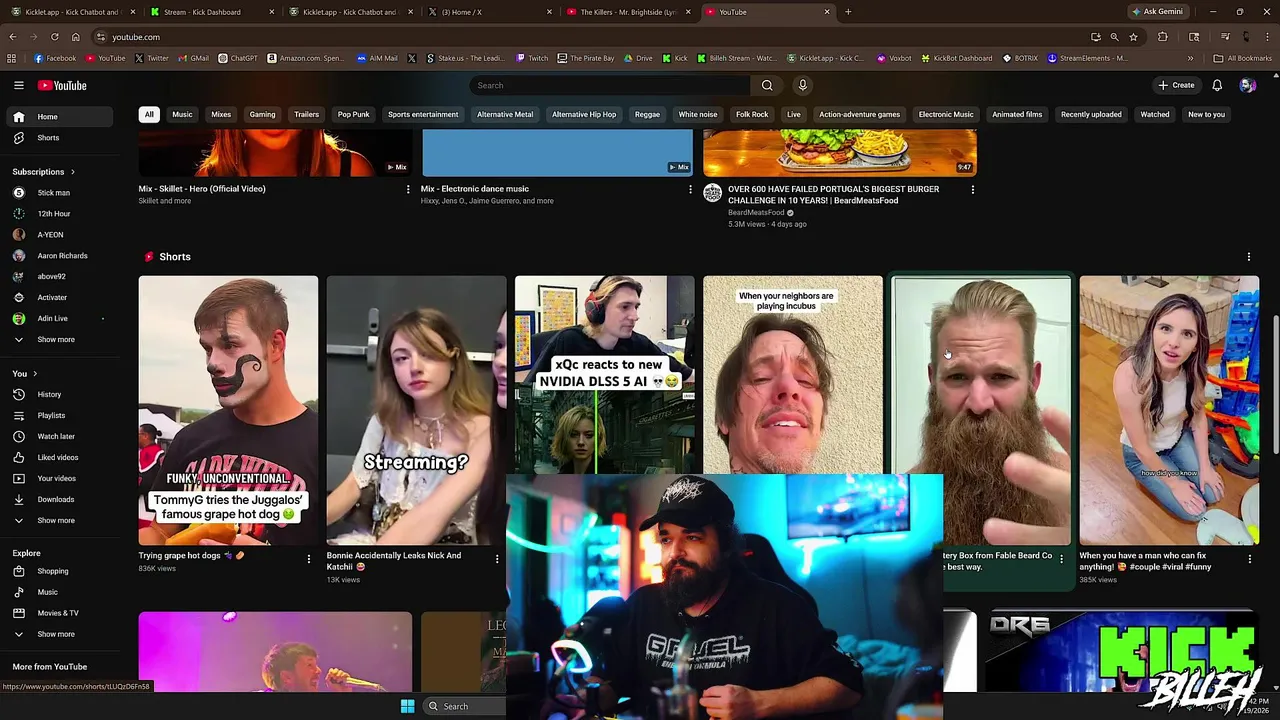Select the Alternative Metal filter chip

(x=505, y=114)
